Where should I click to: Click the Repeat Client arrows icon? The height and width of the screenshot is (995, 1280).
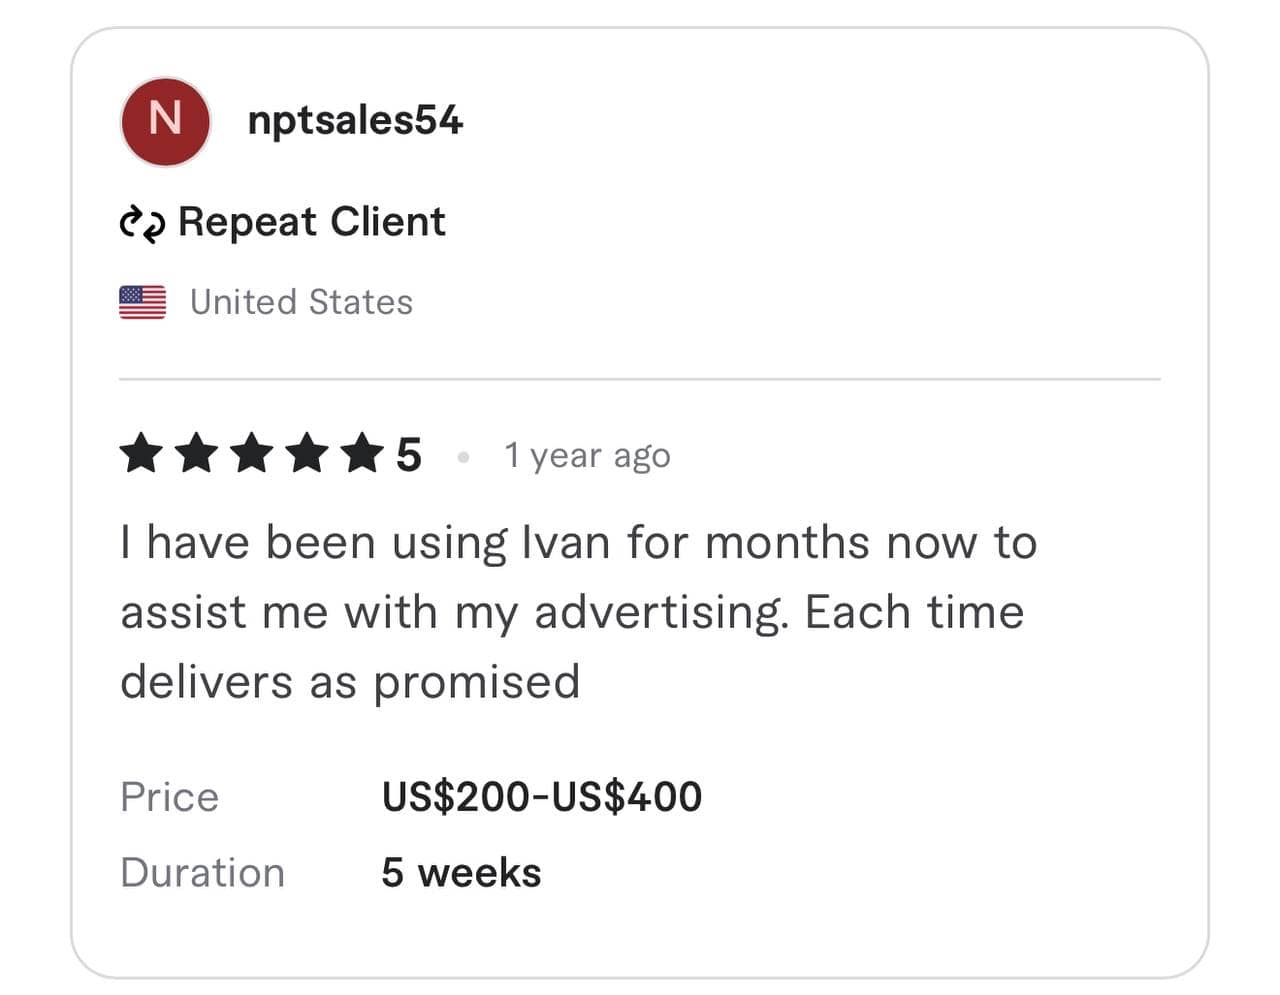tap(142, 223)
